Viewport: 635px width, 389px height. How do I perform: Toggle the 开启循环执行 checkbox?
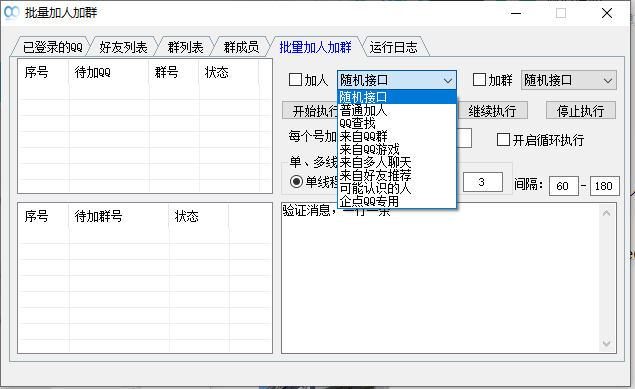[503, 140]
